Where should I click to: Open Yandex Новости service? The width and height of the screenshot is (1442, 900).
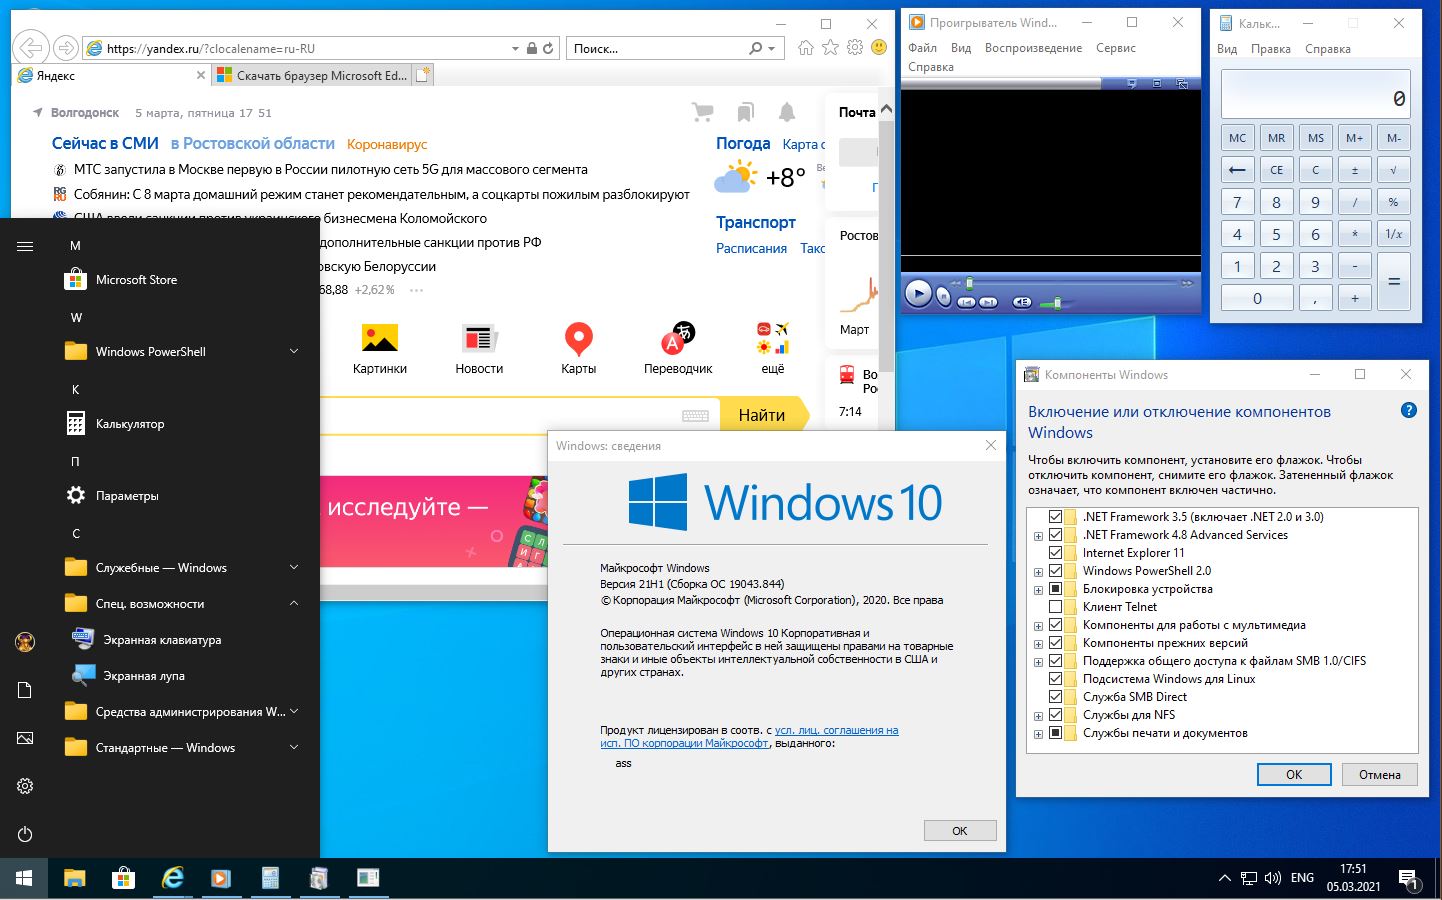479,349
